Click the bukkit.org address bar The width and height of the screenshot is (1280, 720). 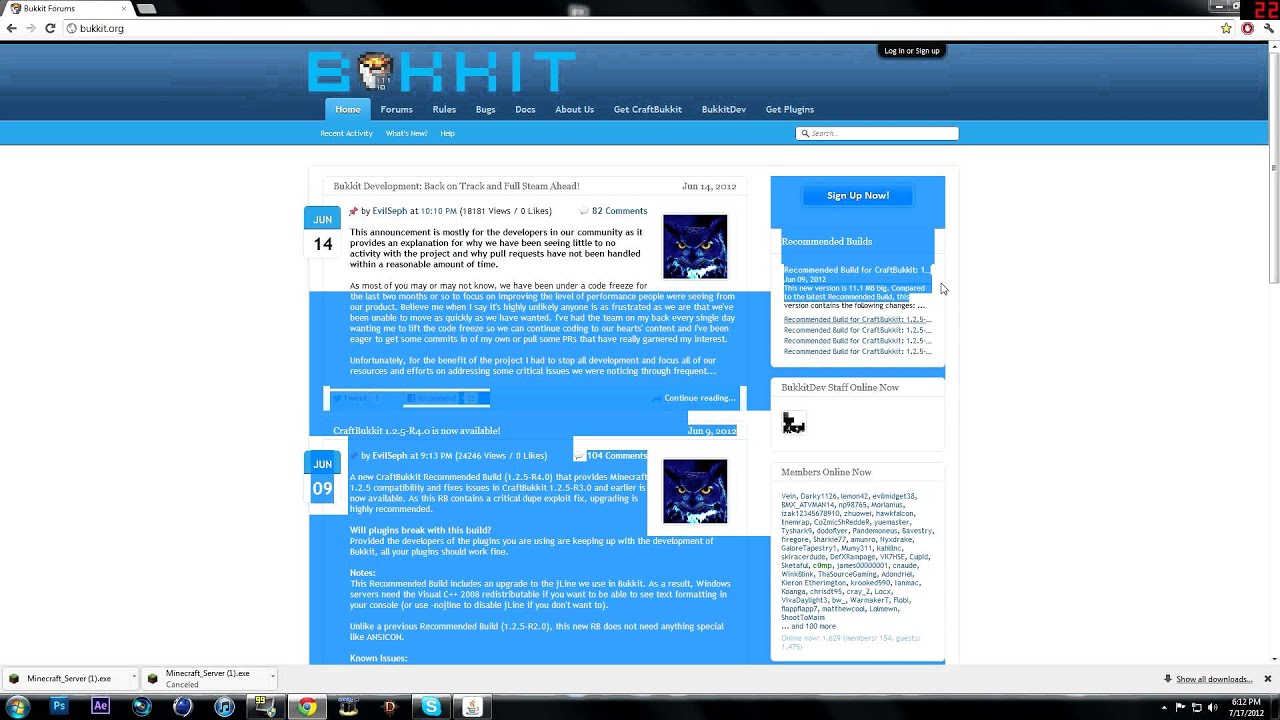coord(640,28)
